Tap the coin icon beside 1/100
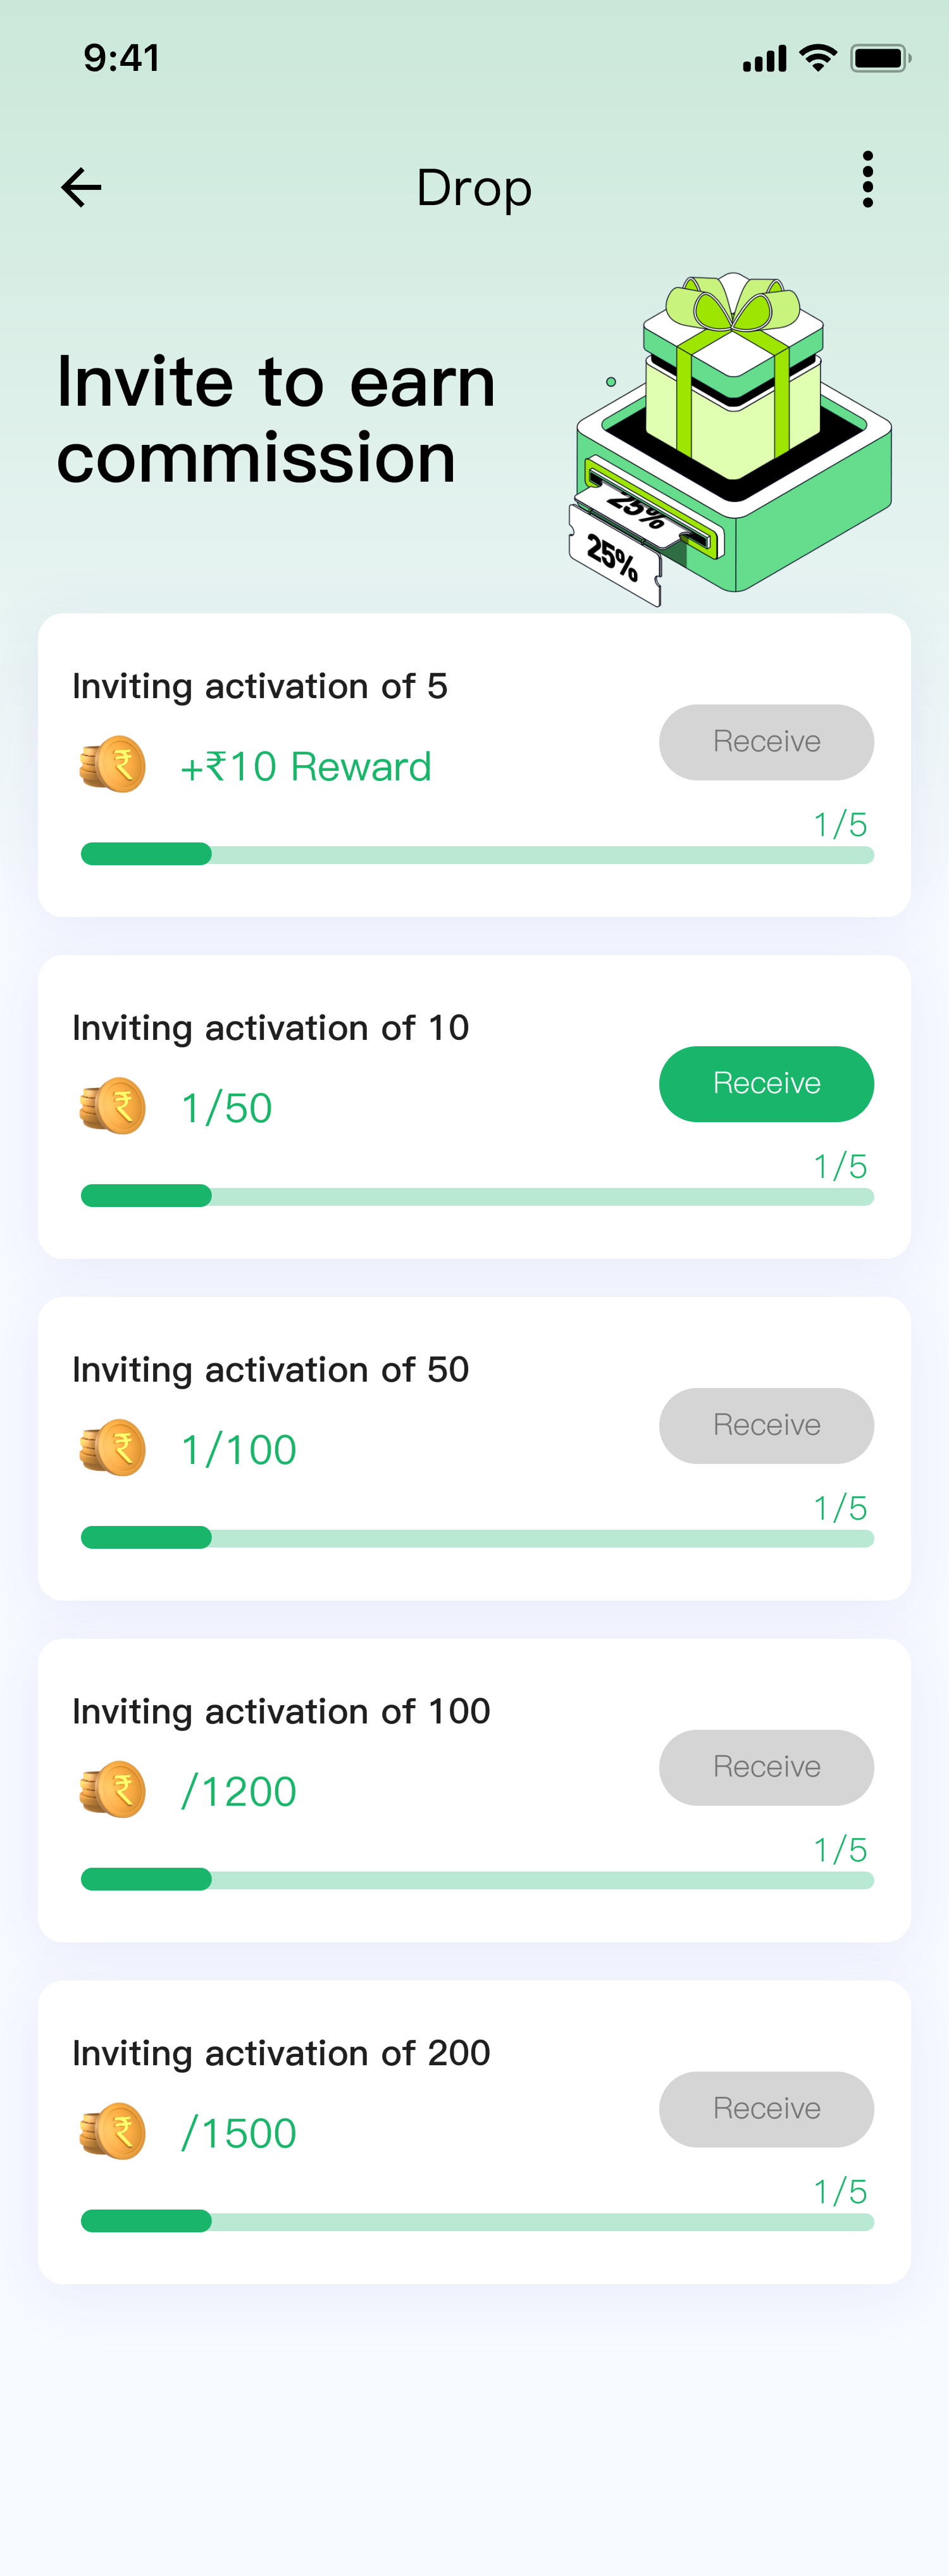 coord(113,1448)
